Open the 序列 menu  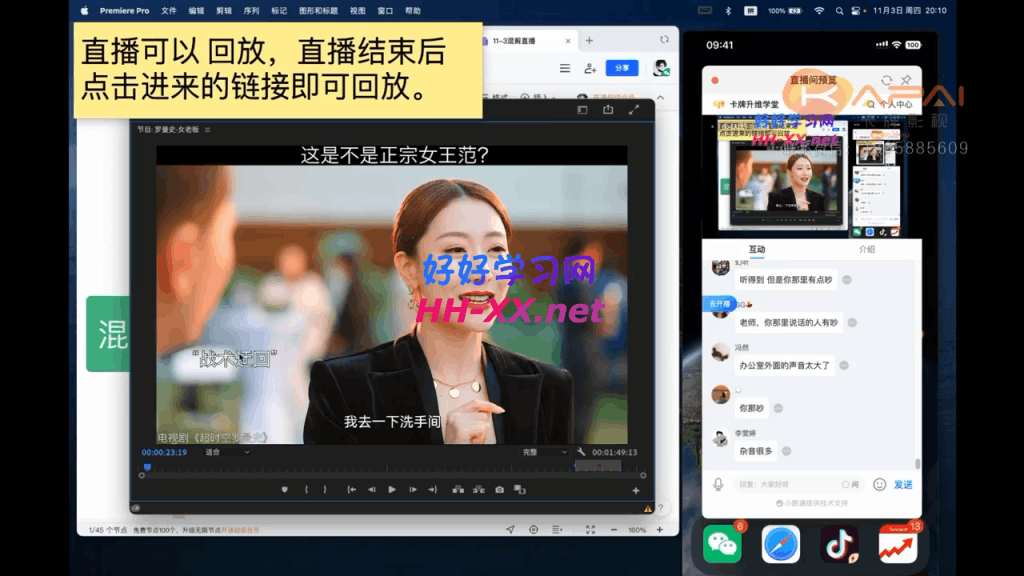(x=251, y=11)
